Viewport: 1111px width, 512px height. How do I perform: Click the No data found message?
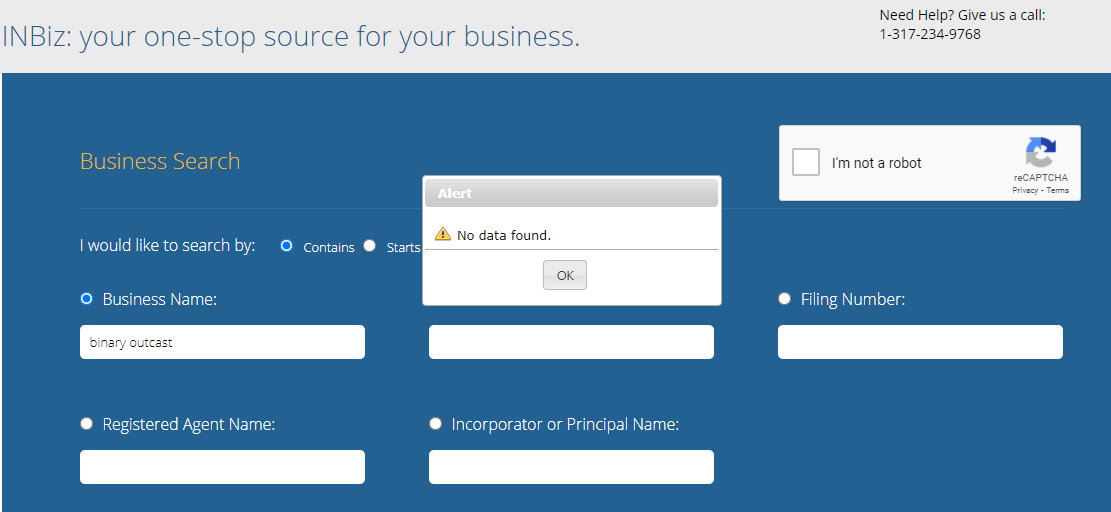point(504,235)
